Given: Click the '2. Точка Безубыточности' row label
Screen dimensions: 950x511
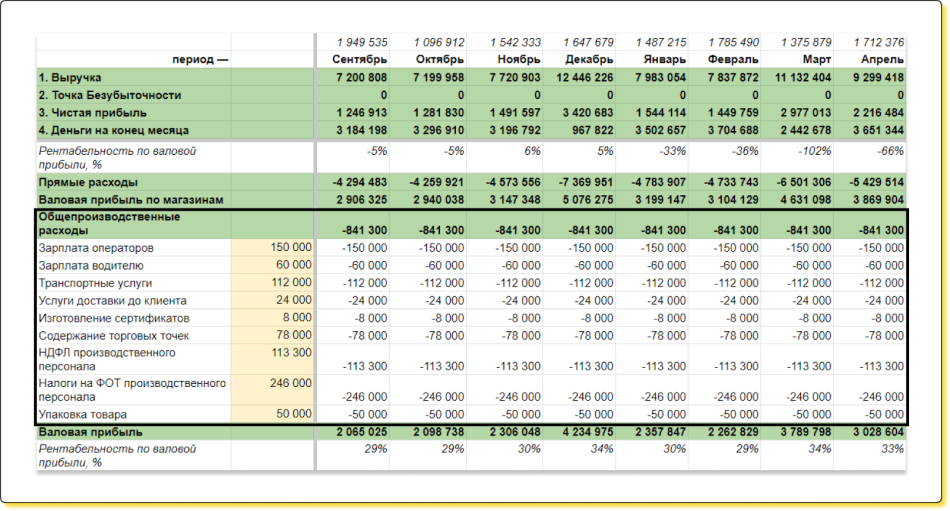Looking at the screenshot, I should 110,95.
